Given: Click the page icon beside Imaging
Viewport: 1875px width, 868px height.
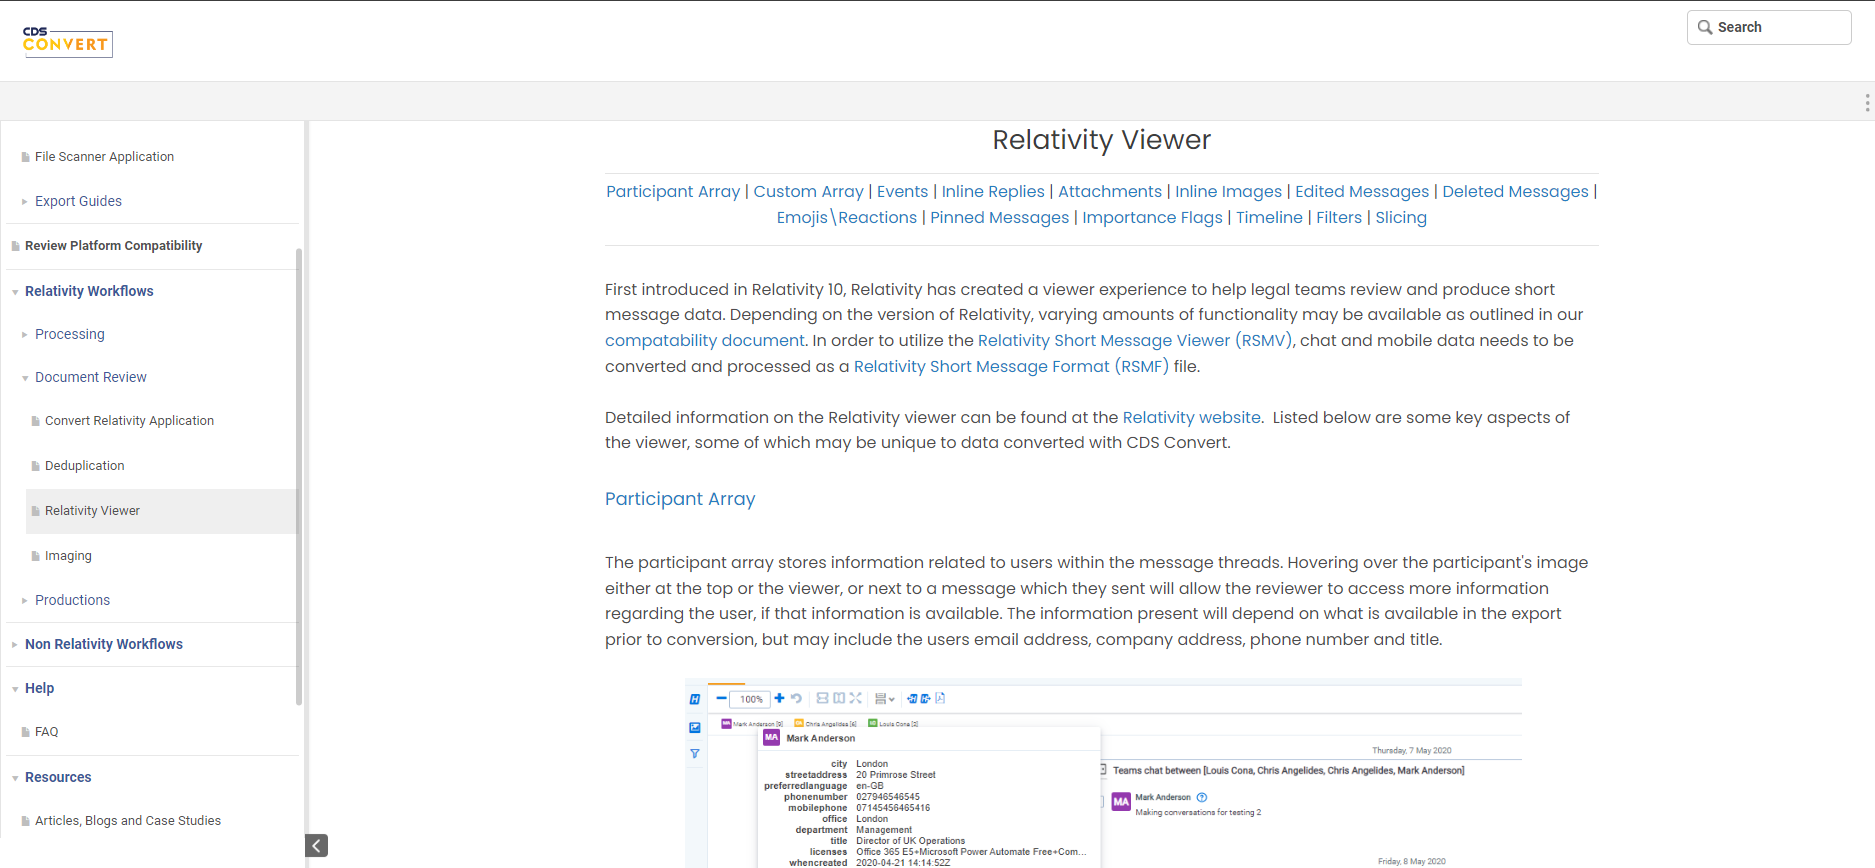Looking at the screenshot, I should pos(35,556).
